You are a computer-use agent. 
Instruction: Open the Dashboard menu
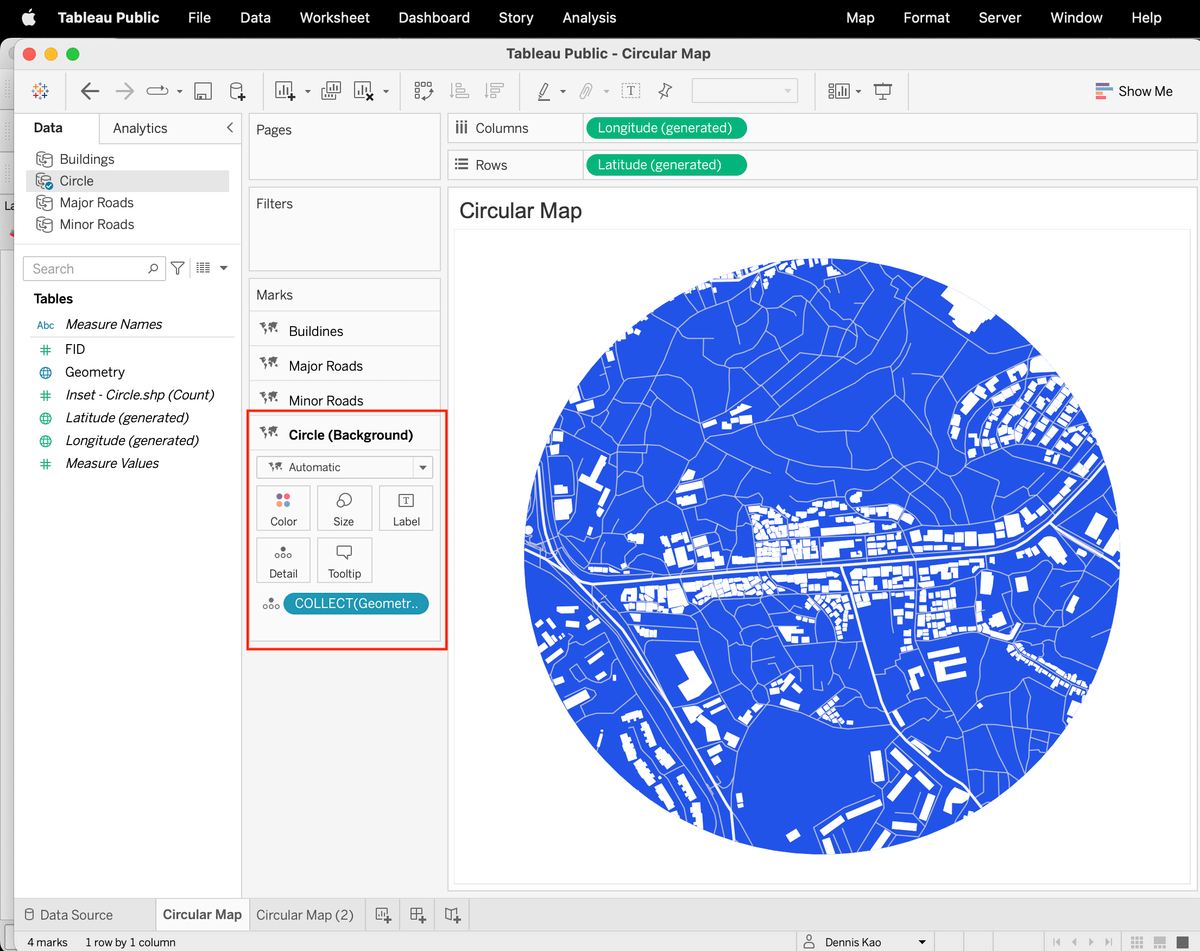pos(434,17)
